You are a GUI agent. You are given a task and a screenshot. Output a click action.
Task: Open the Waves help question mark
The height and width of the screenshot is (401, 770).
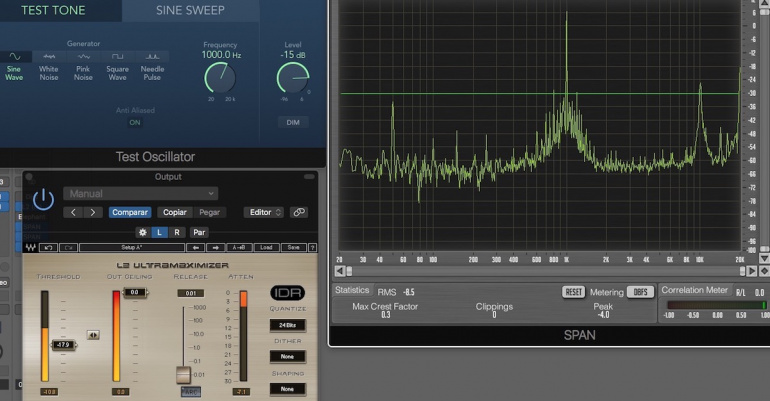(x=312, y=247)
